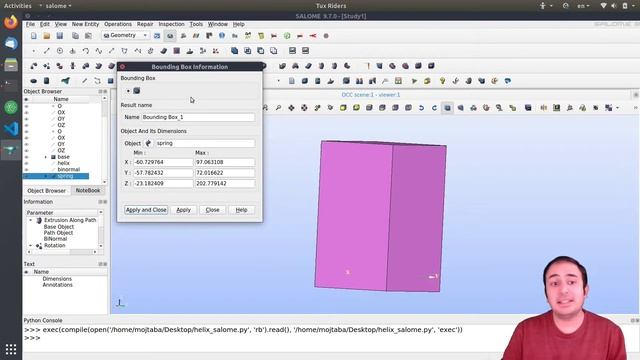Viewport: 640px width, 360px height.
Task: Switch to the Object Browser tab
Action: 47,191
